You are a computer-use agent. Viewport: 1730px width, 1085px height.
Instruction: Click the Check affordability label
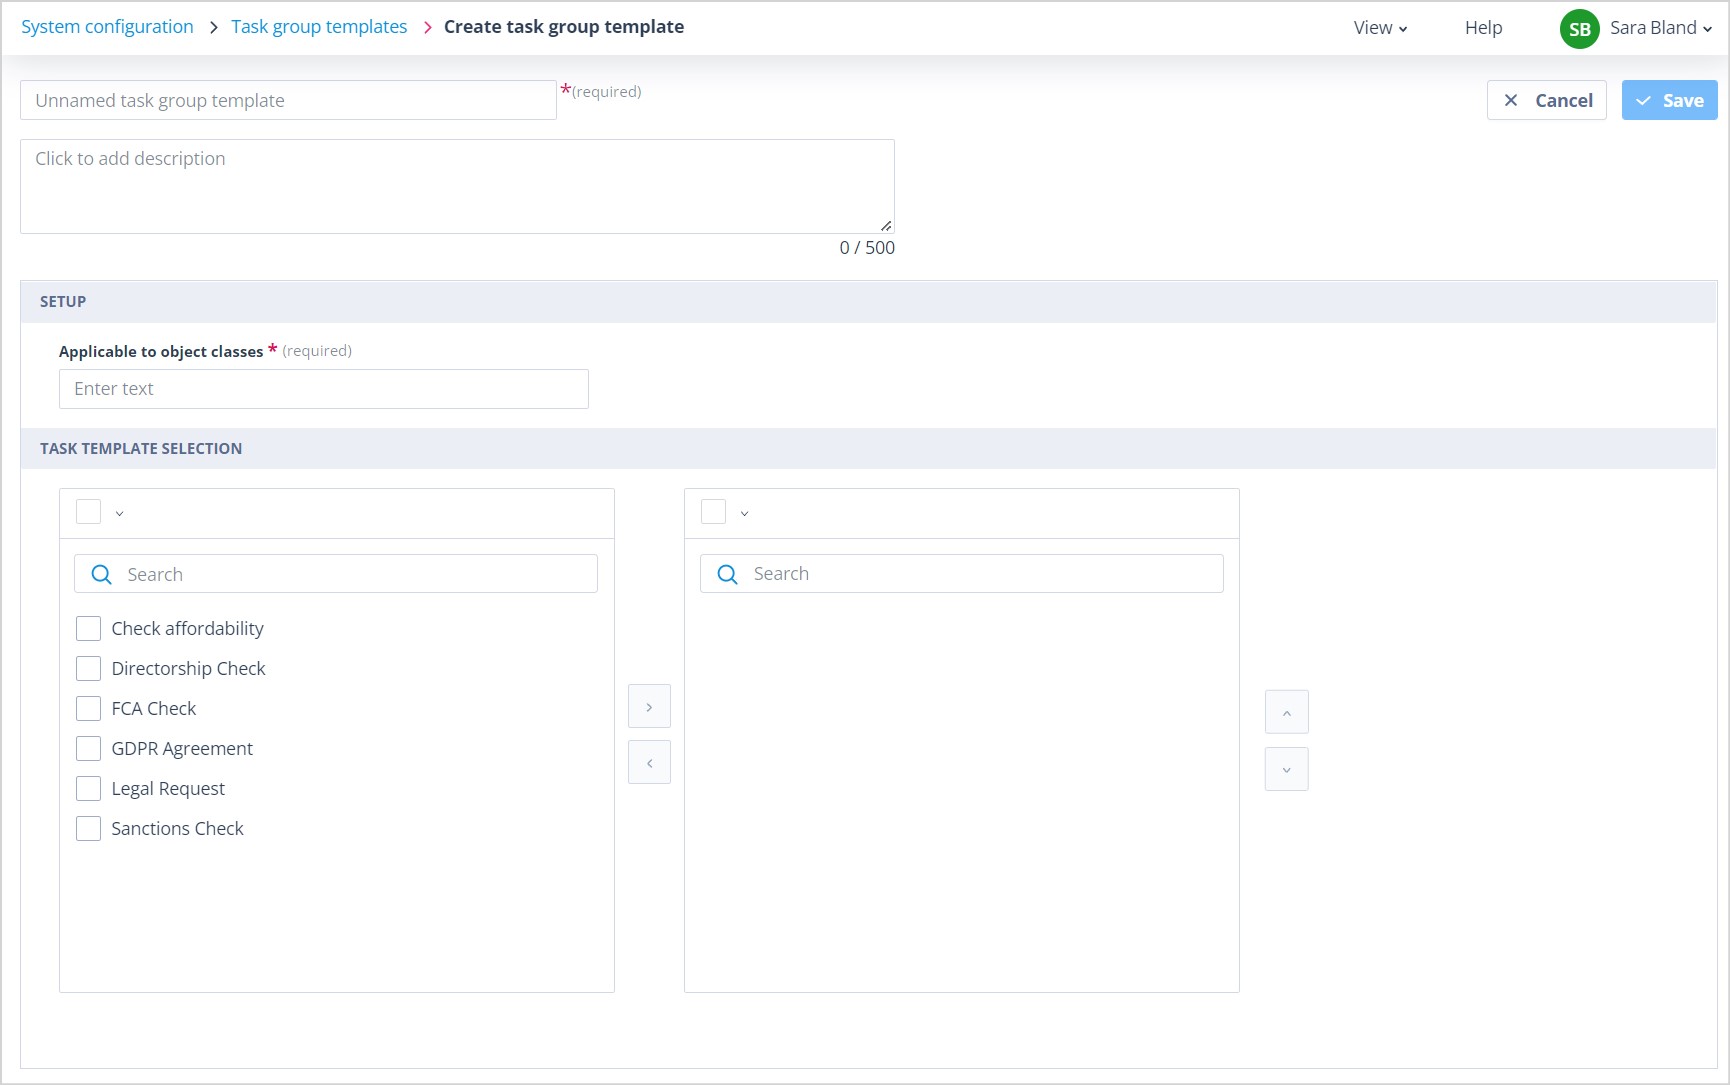click(x=187, y=629)
